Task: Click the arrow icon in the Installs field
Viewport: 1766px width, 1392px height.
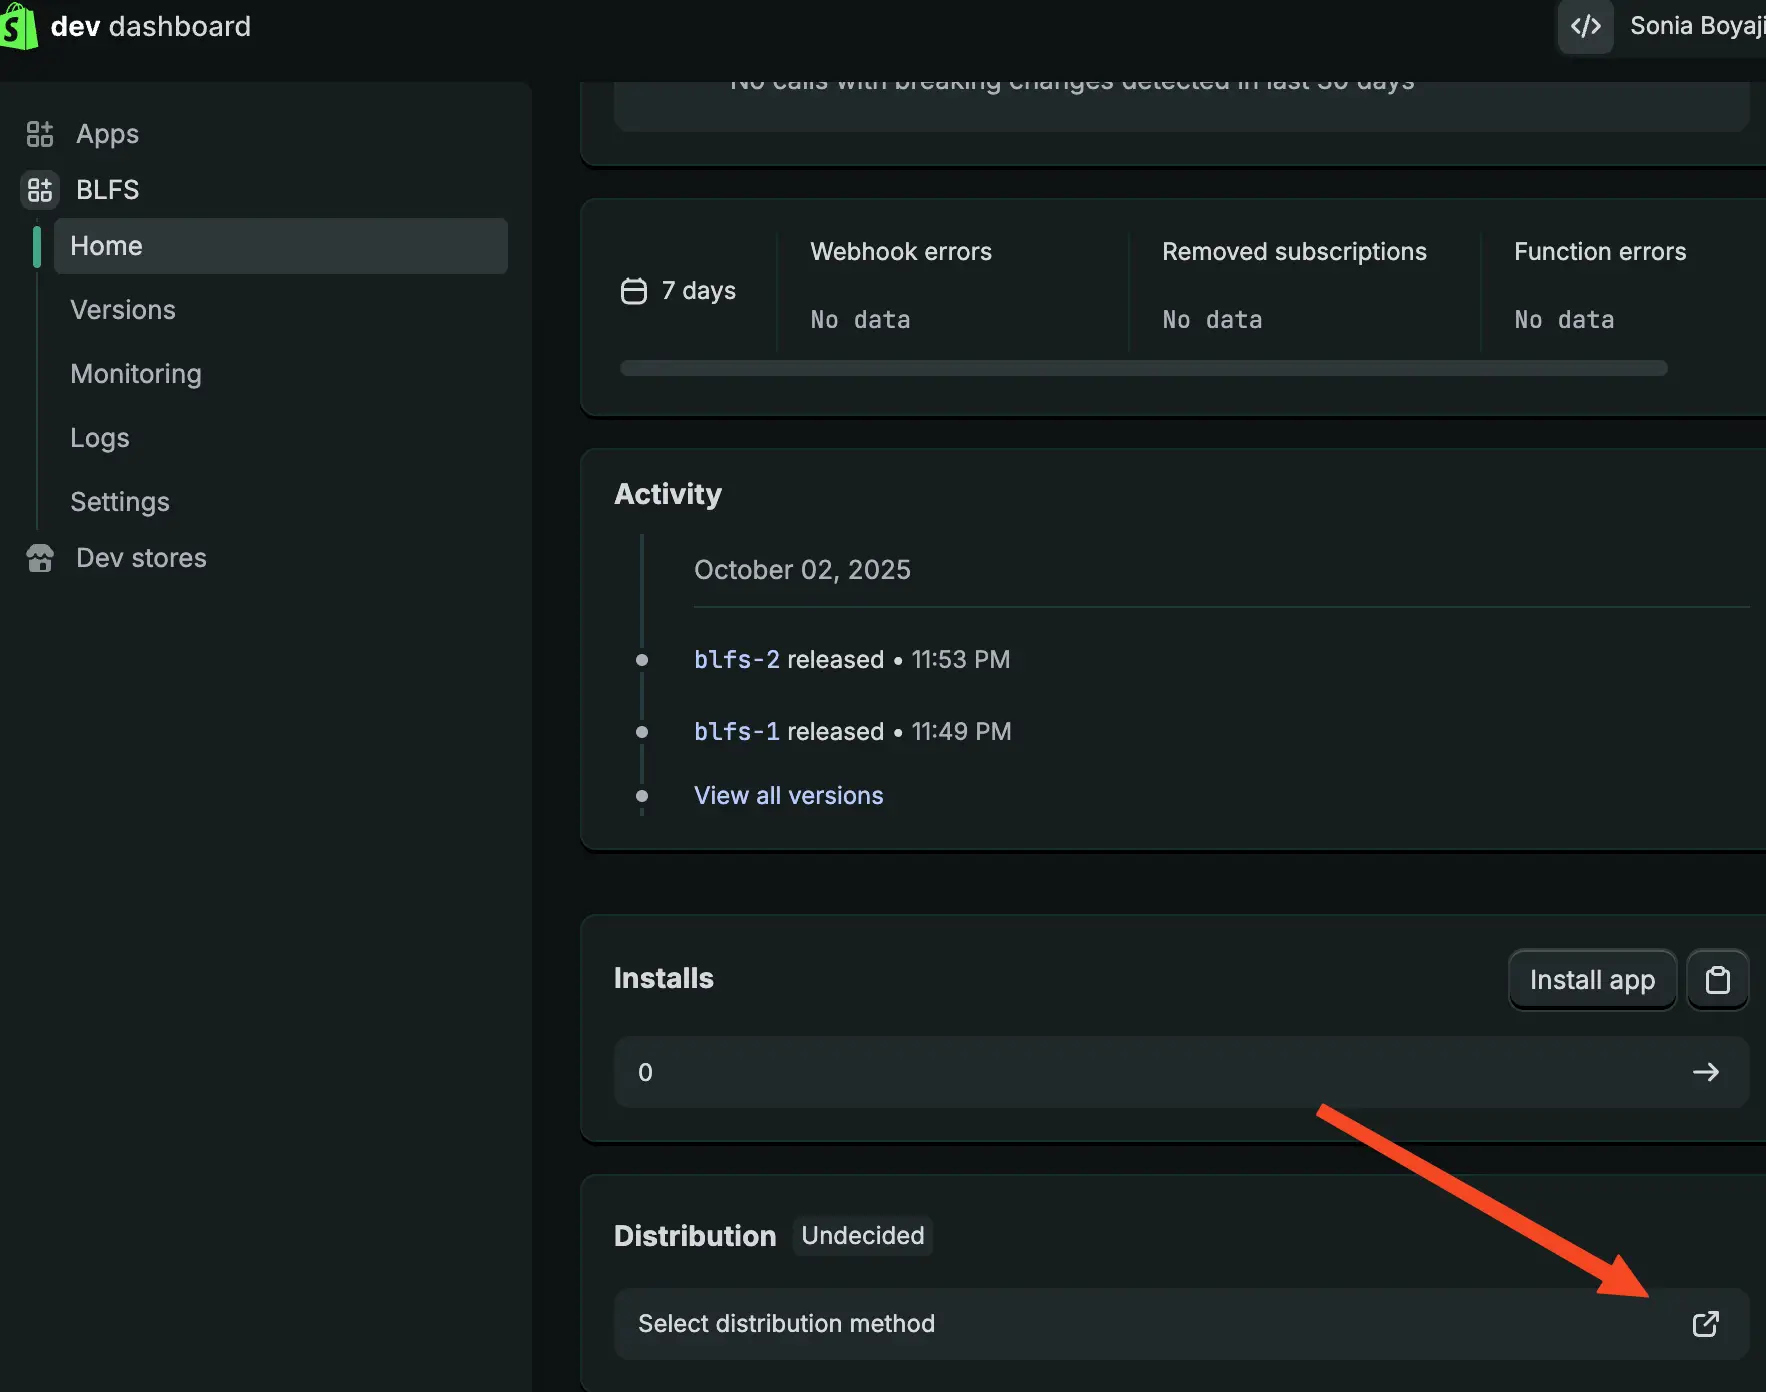Action: [x=1707, y=1072]
